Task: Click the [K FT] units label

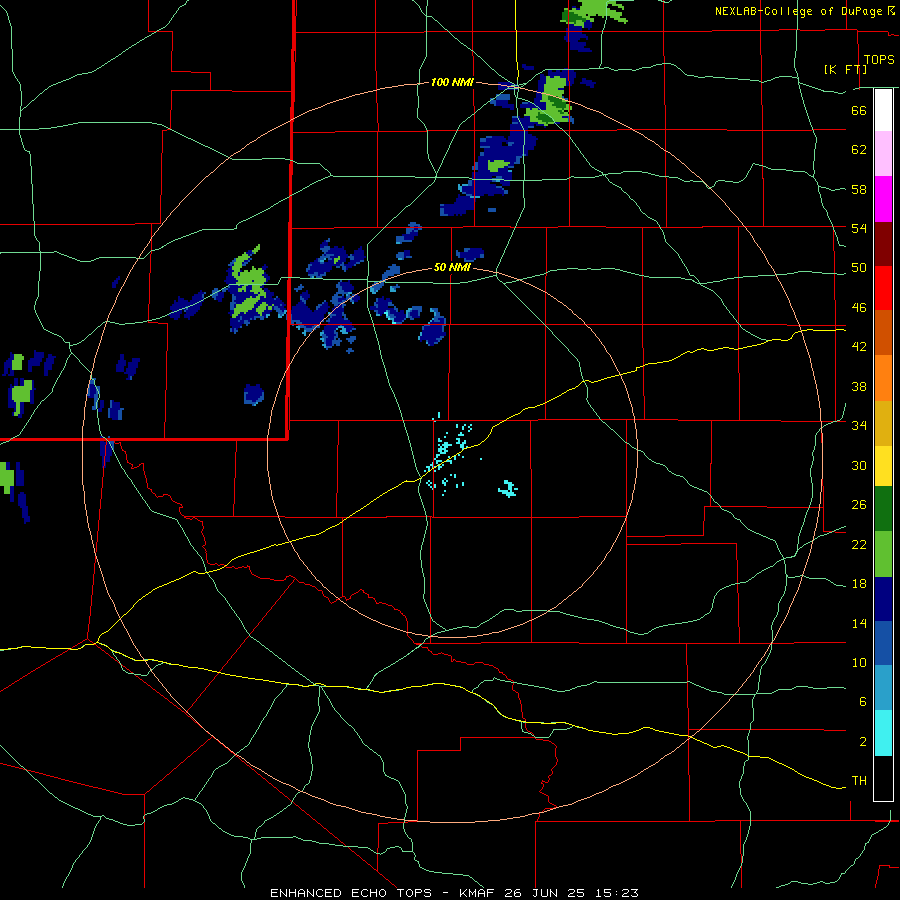Action: coord(845,69)
